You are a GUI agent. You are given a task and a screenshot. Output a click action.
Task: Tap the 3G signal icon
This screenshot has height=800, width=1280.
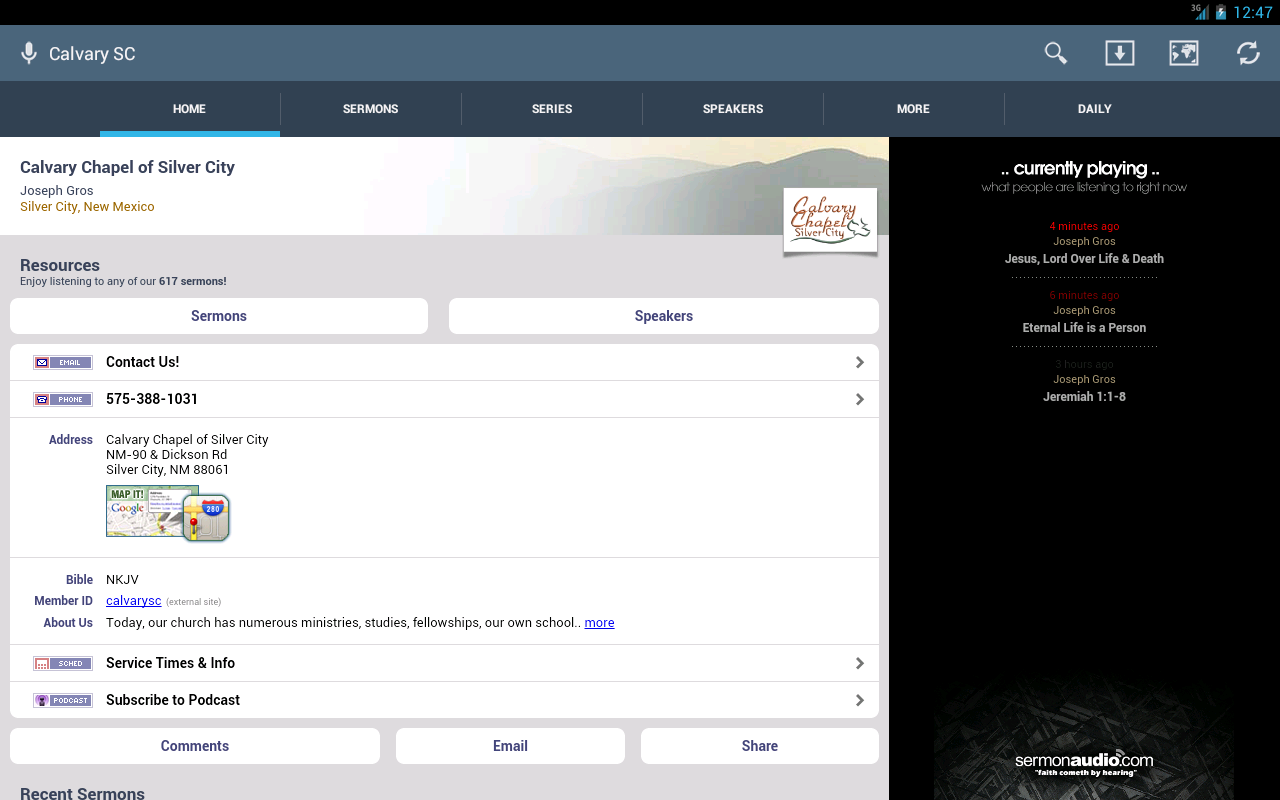[1199, 12]
